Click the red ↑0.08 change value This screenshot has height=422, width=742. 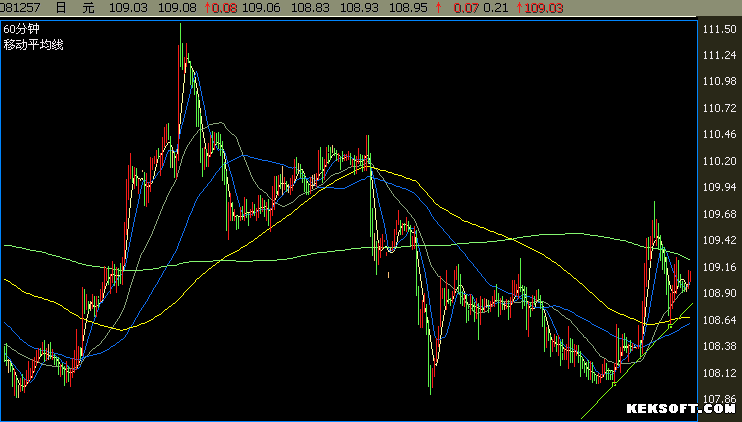click(x=221, y=8)
